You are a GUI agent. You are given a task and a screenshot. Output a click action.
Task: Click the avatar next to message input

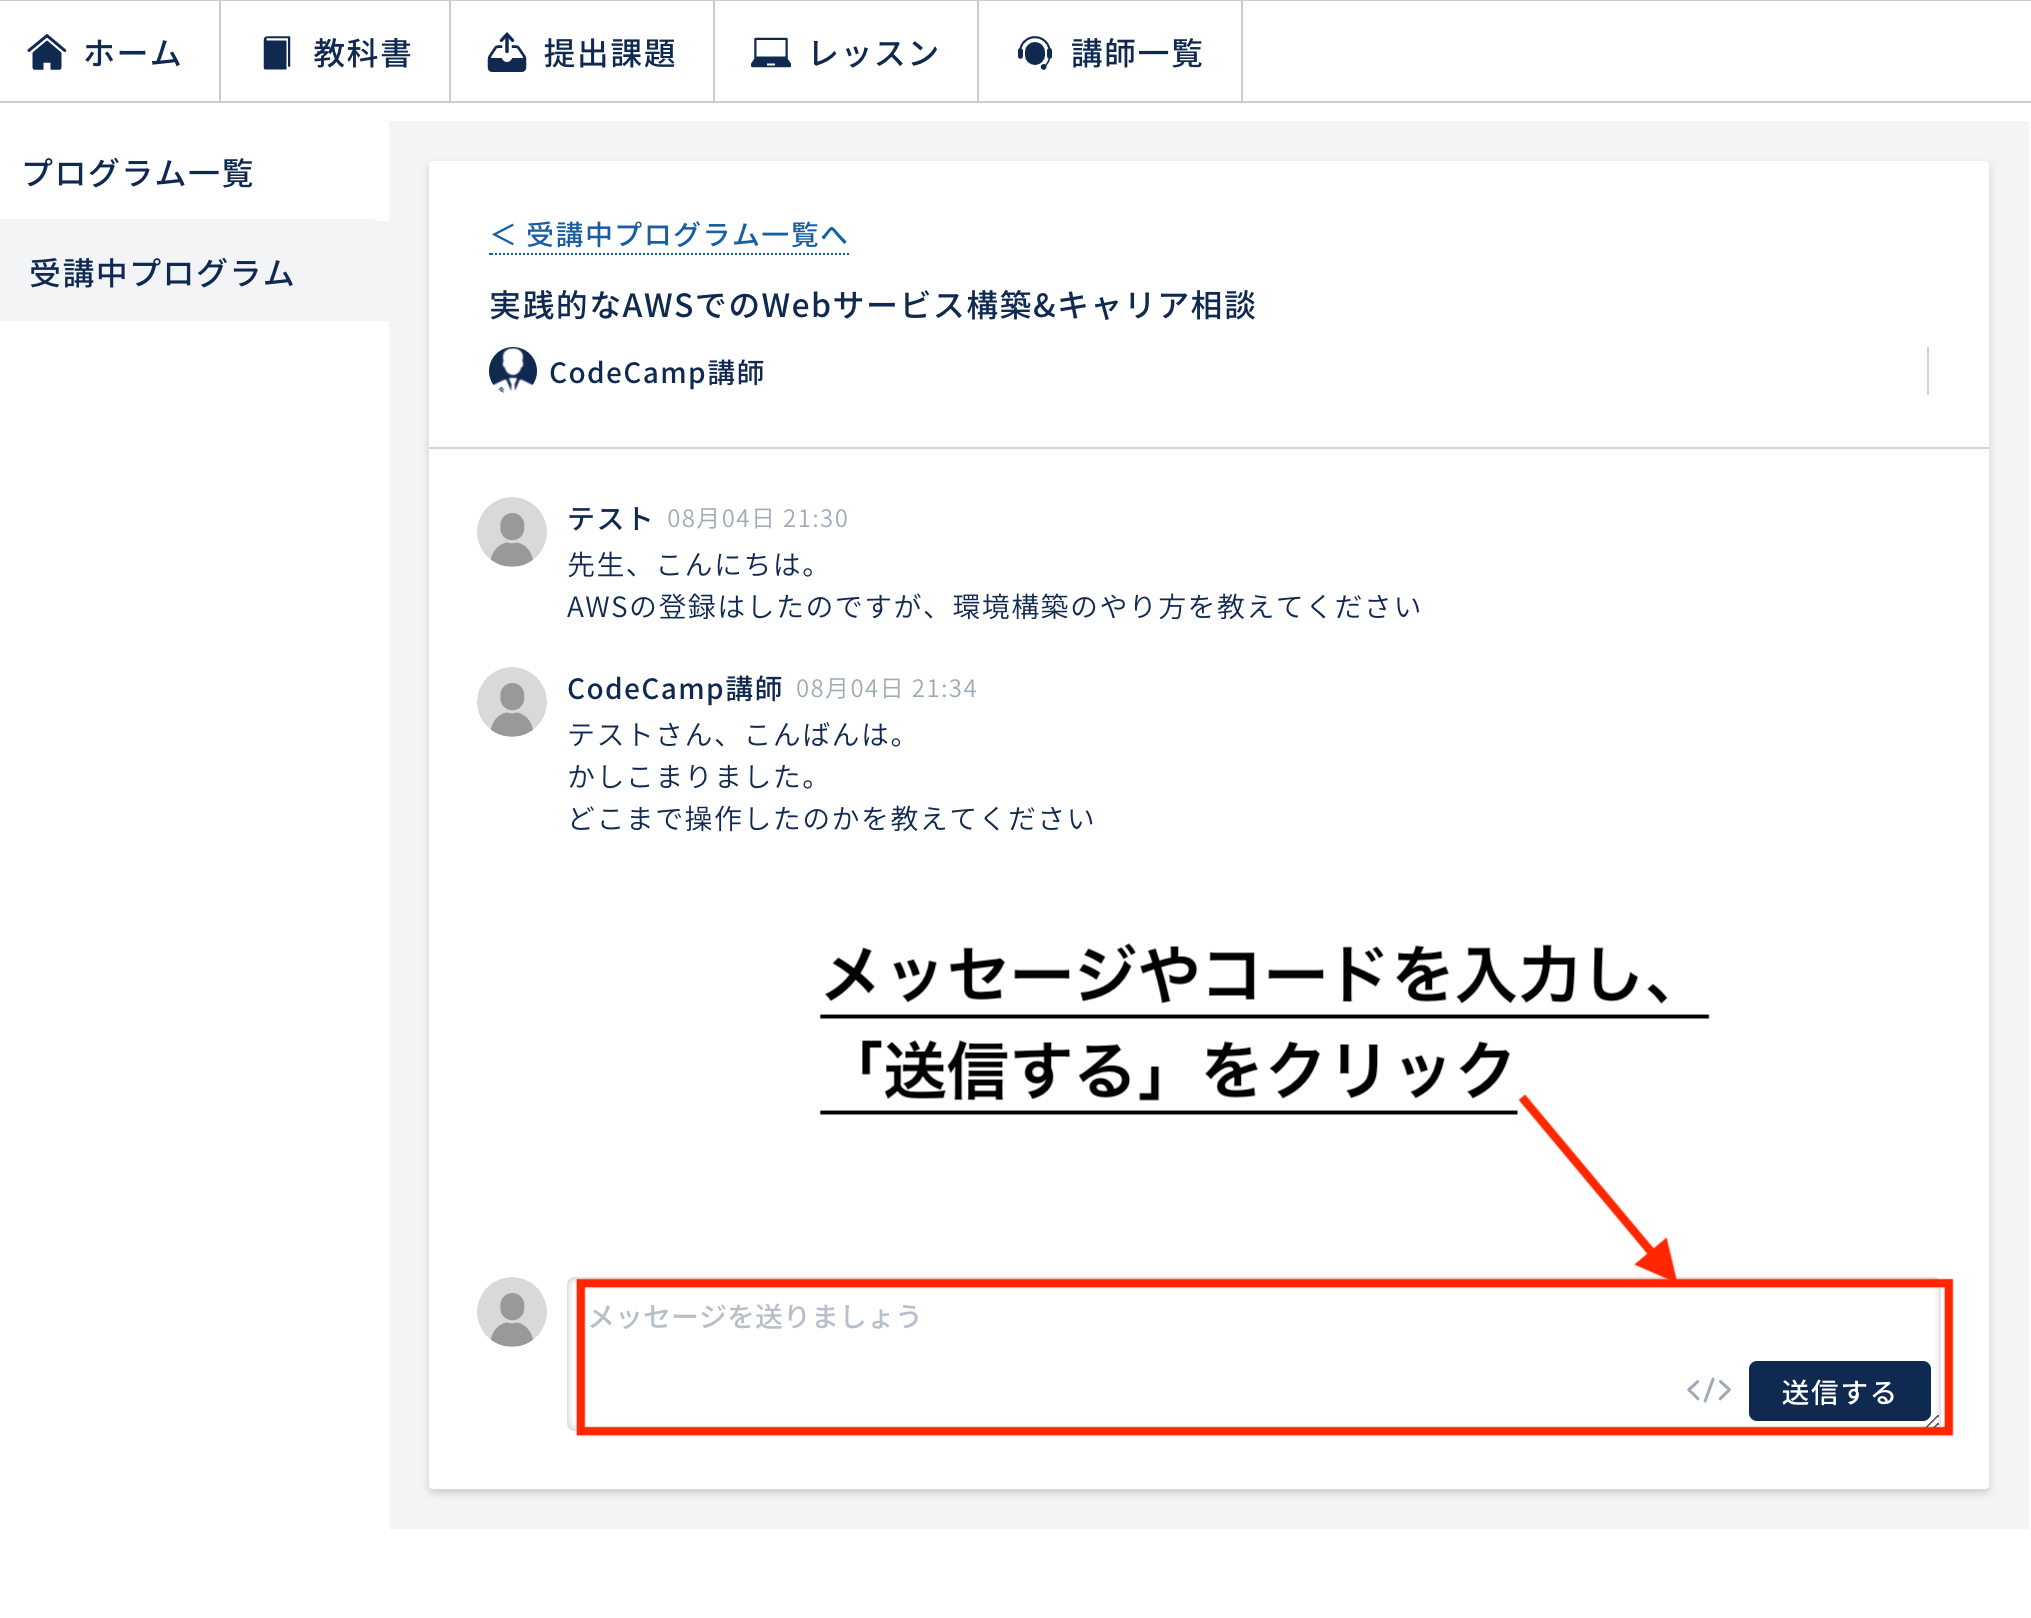click(512, 1312)
